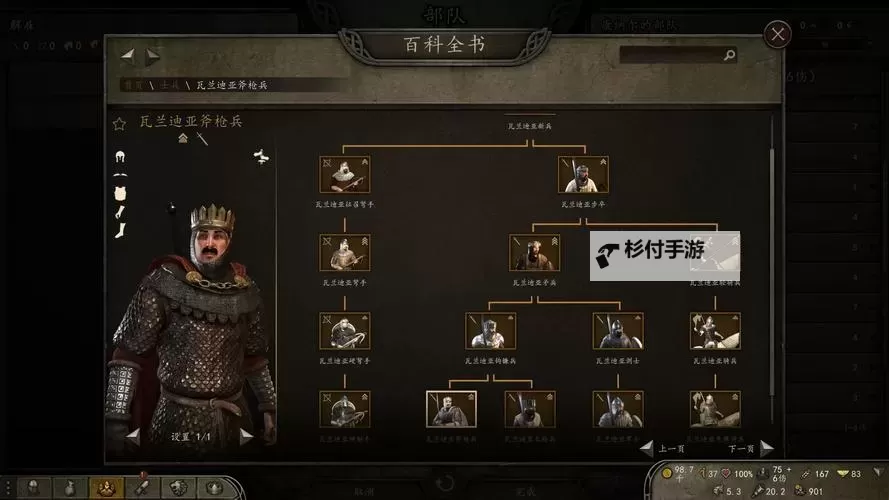Image resolution: width=889 pixels, height=500 pixels.
Task: Select the glove equipment slot icon
Action: point(120,213)
